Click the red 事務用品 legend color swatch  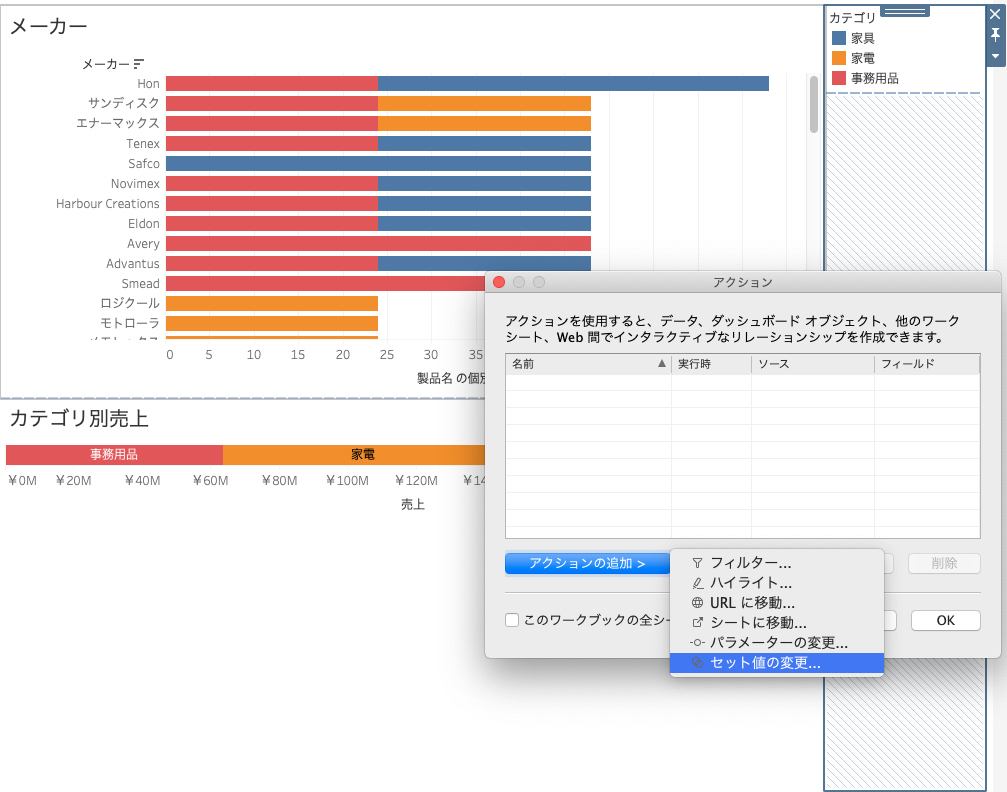click(x=839, y=78)
